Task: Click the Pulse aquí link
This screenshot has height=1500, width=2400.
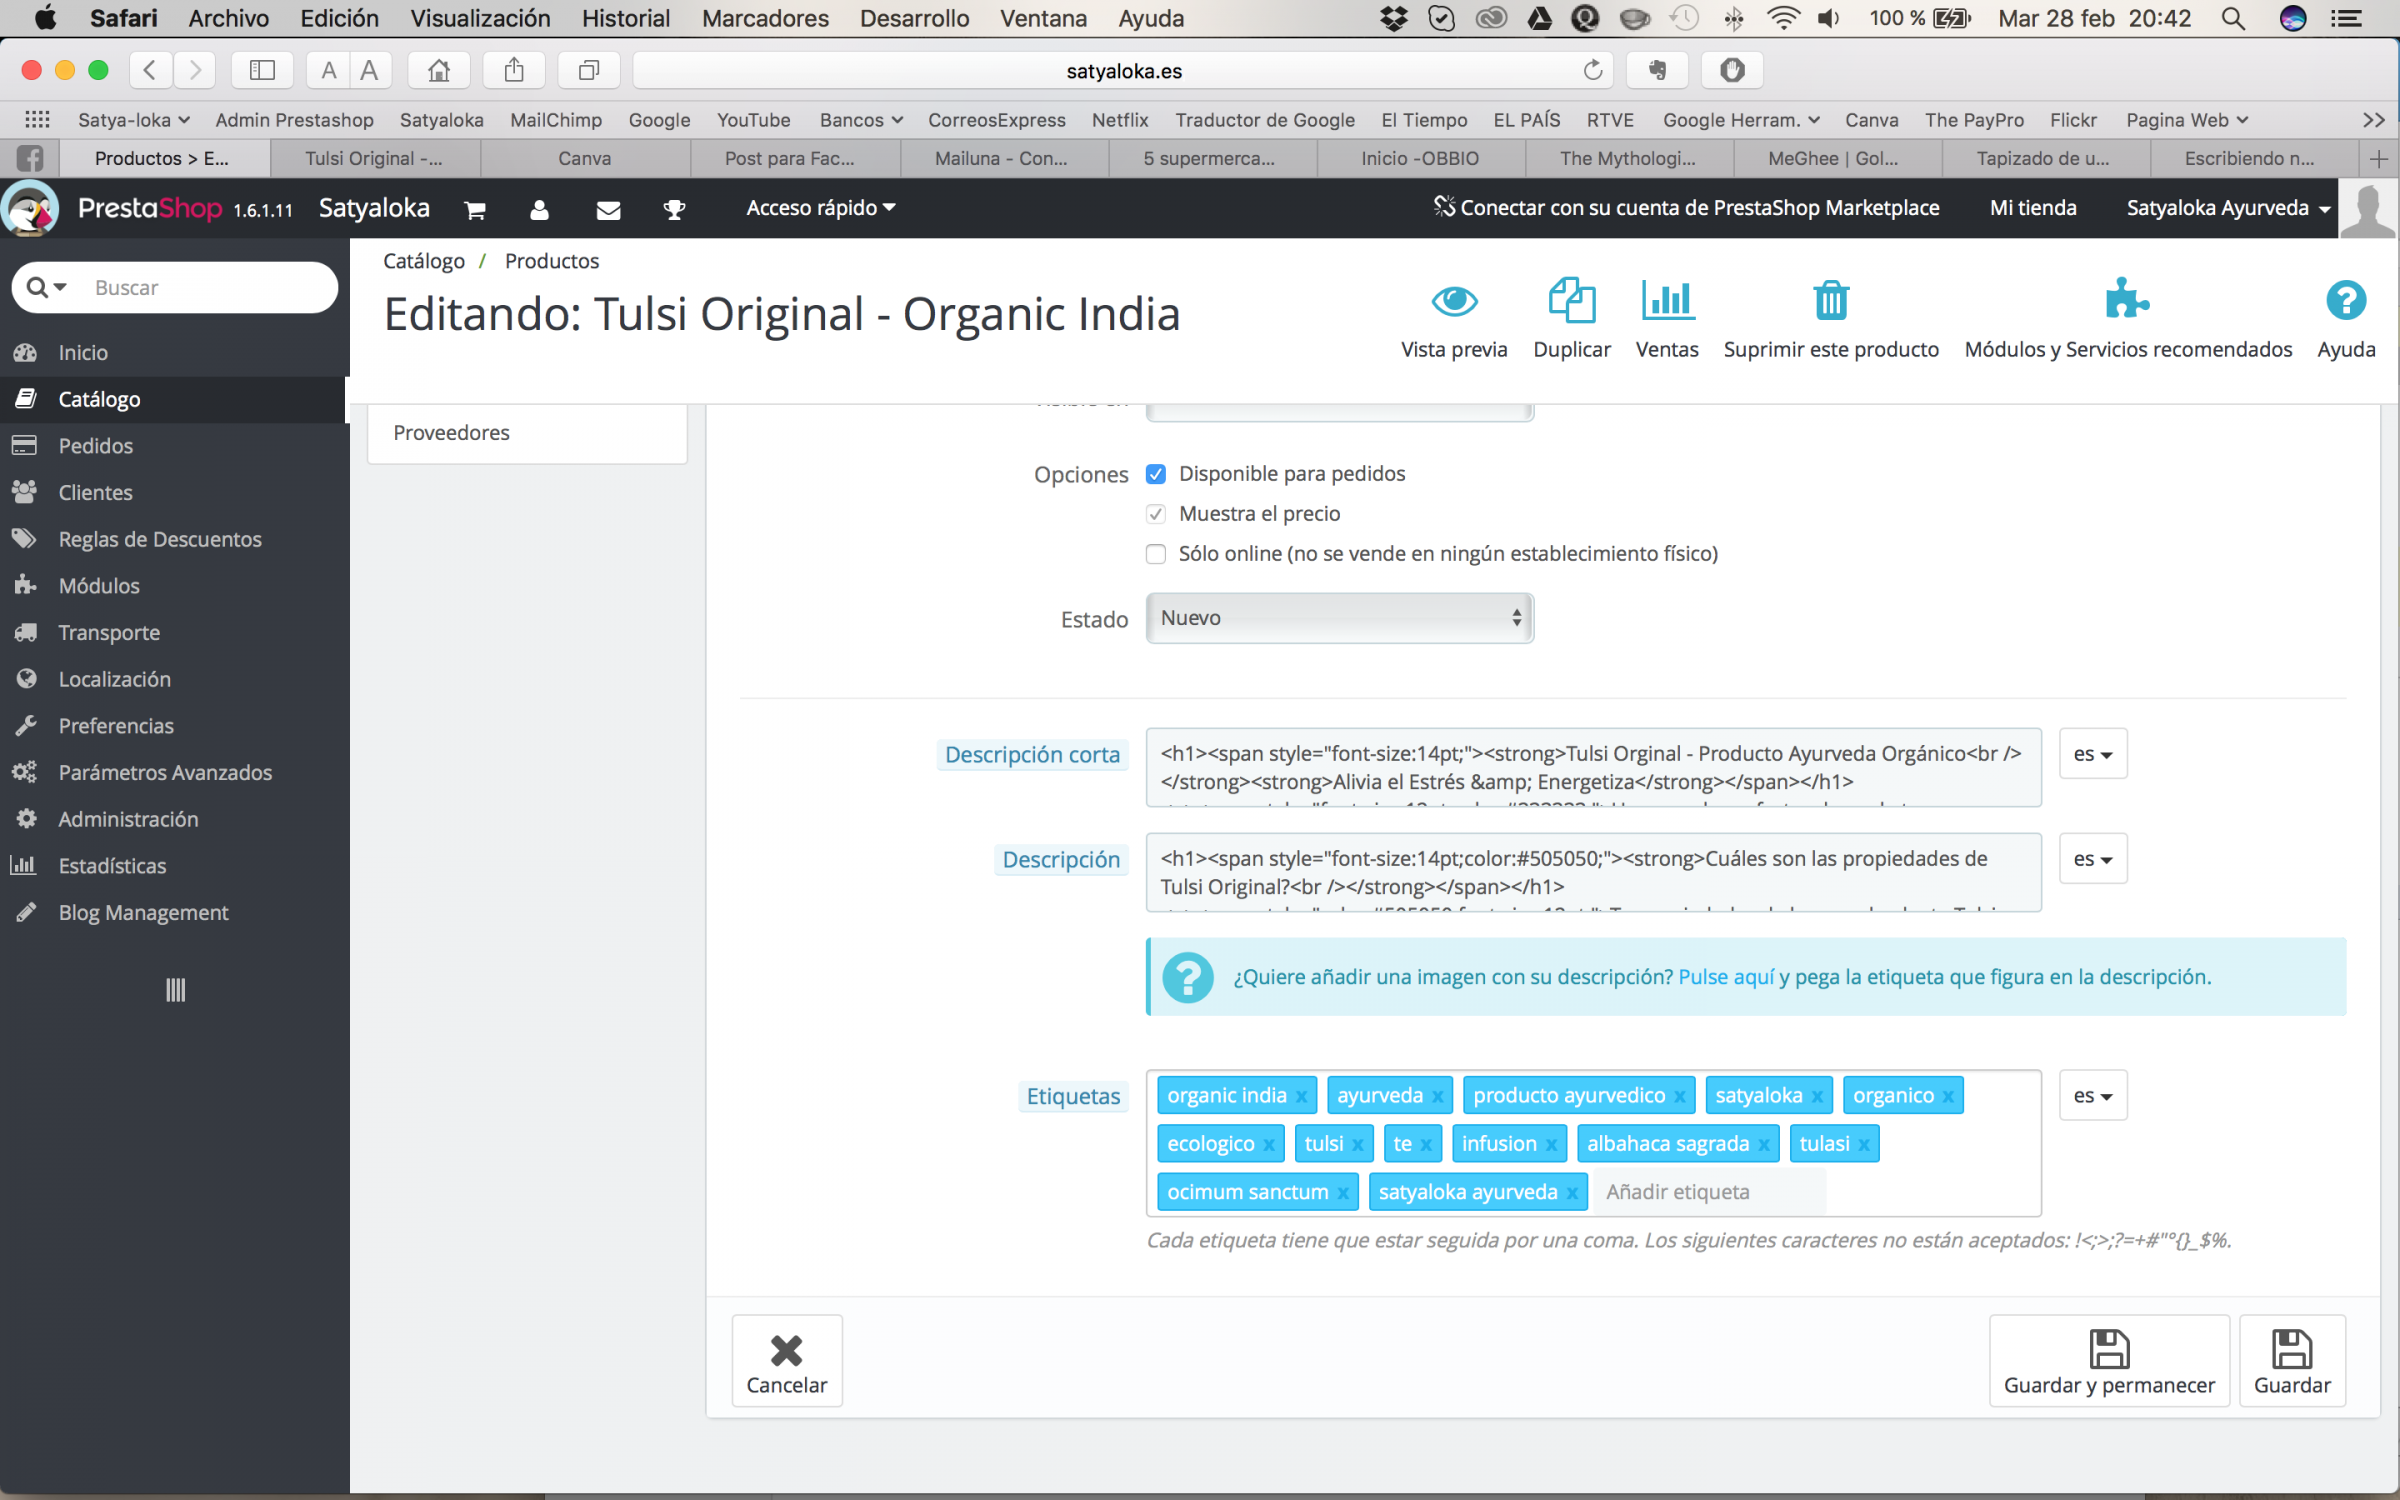Action: 1725,977
